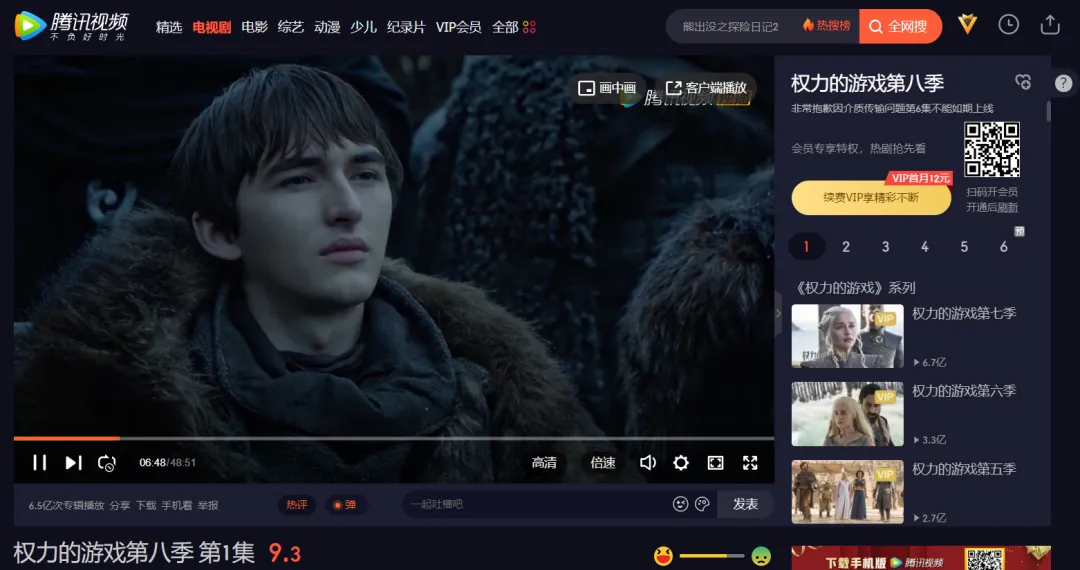Select episode 6 preview
Viewport: 1080px width, 570px height.
coord(1004,246)
